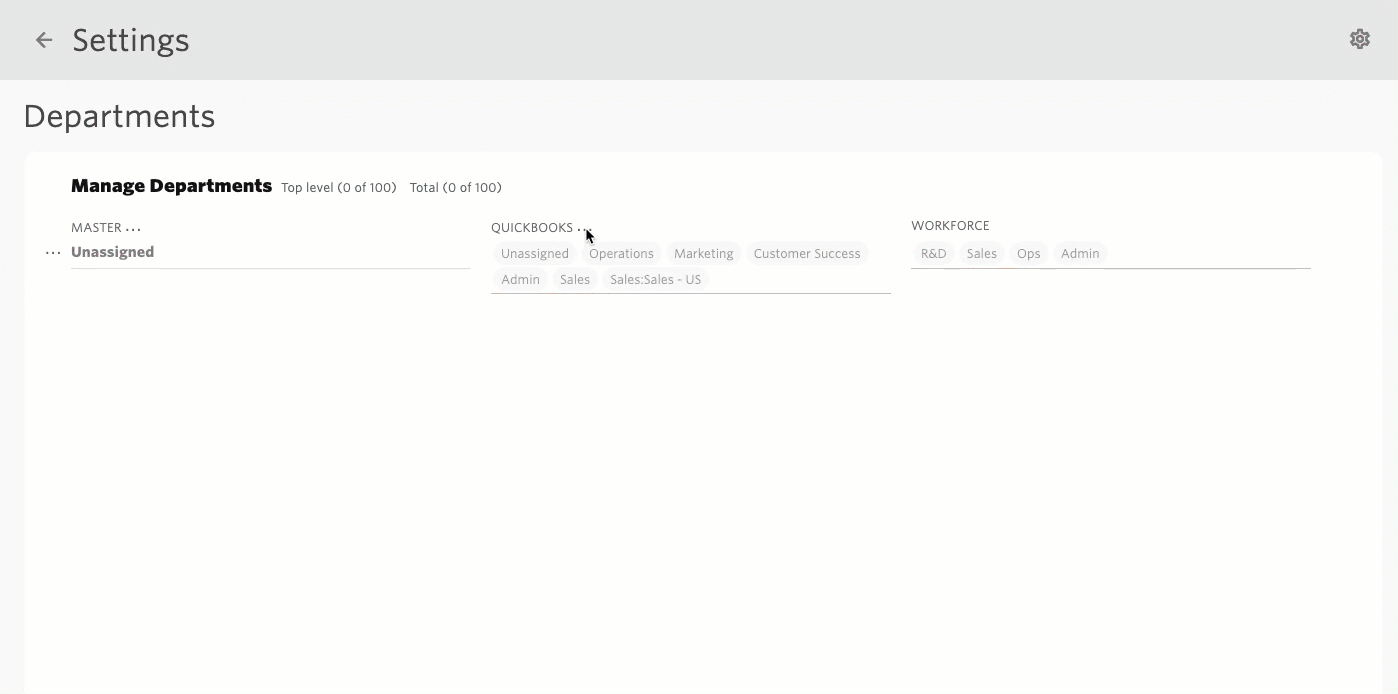Click the WORKFORCE column header

[x=950, y=226]
